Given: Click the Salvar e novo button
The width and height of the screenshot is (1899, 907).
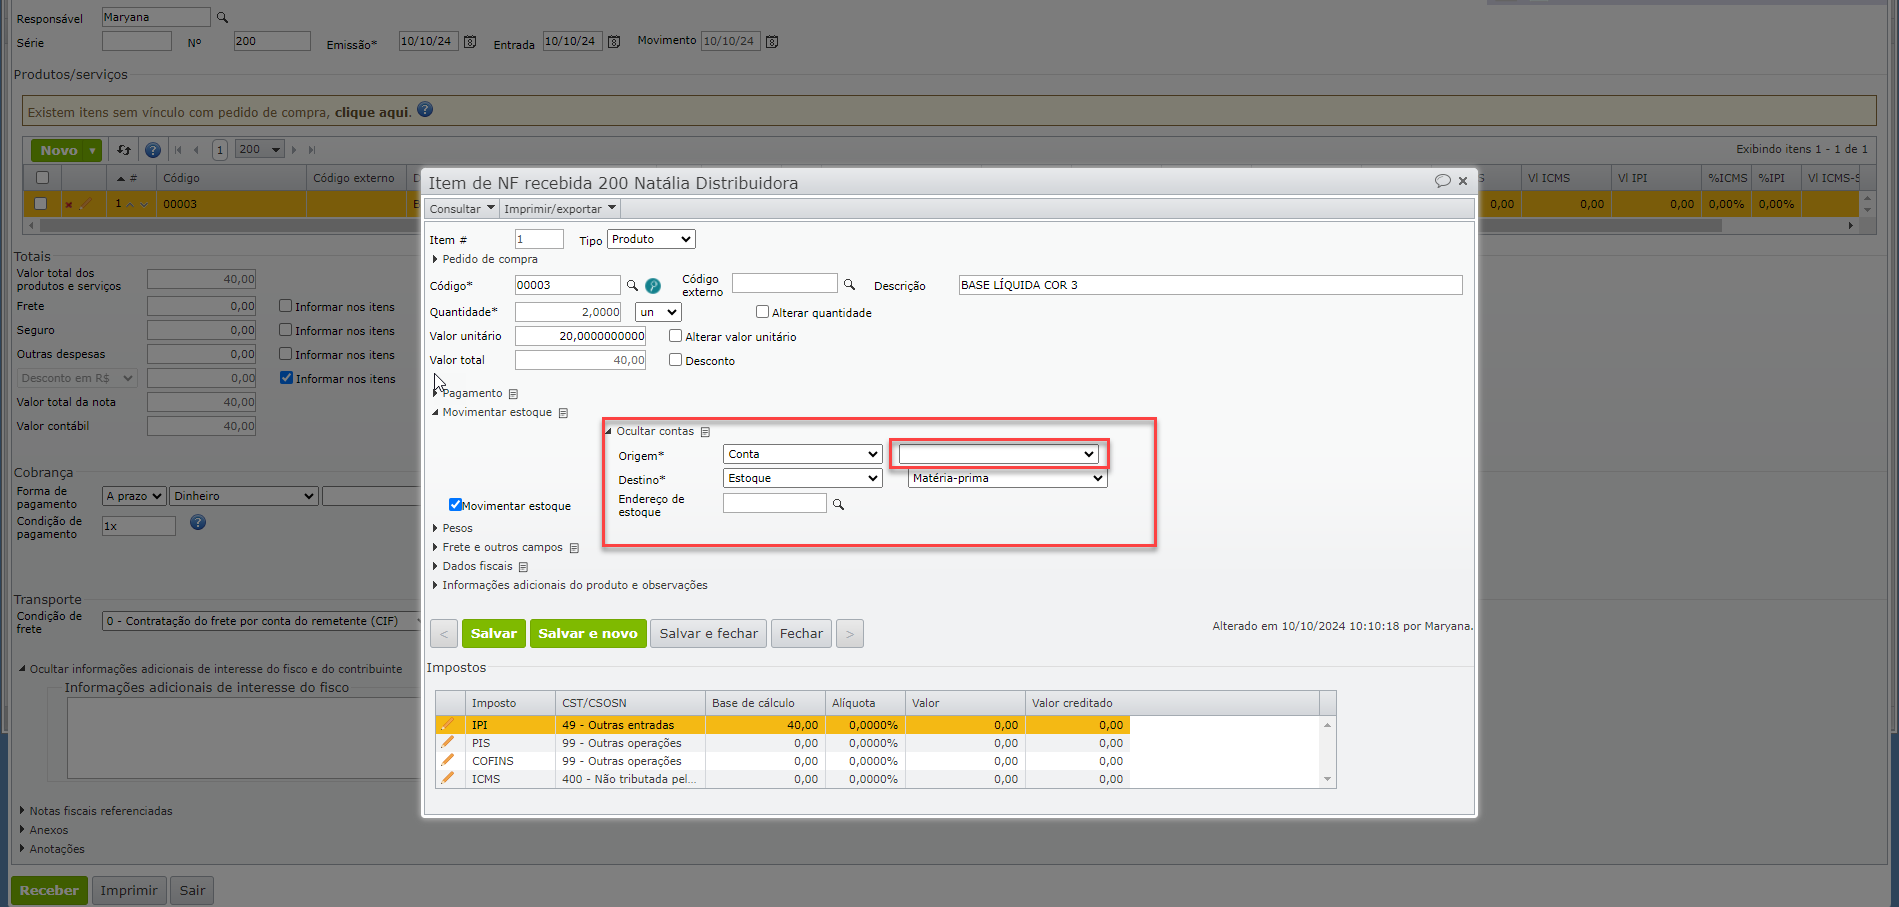Looking at the screenshot, I should click(587, 633).
